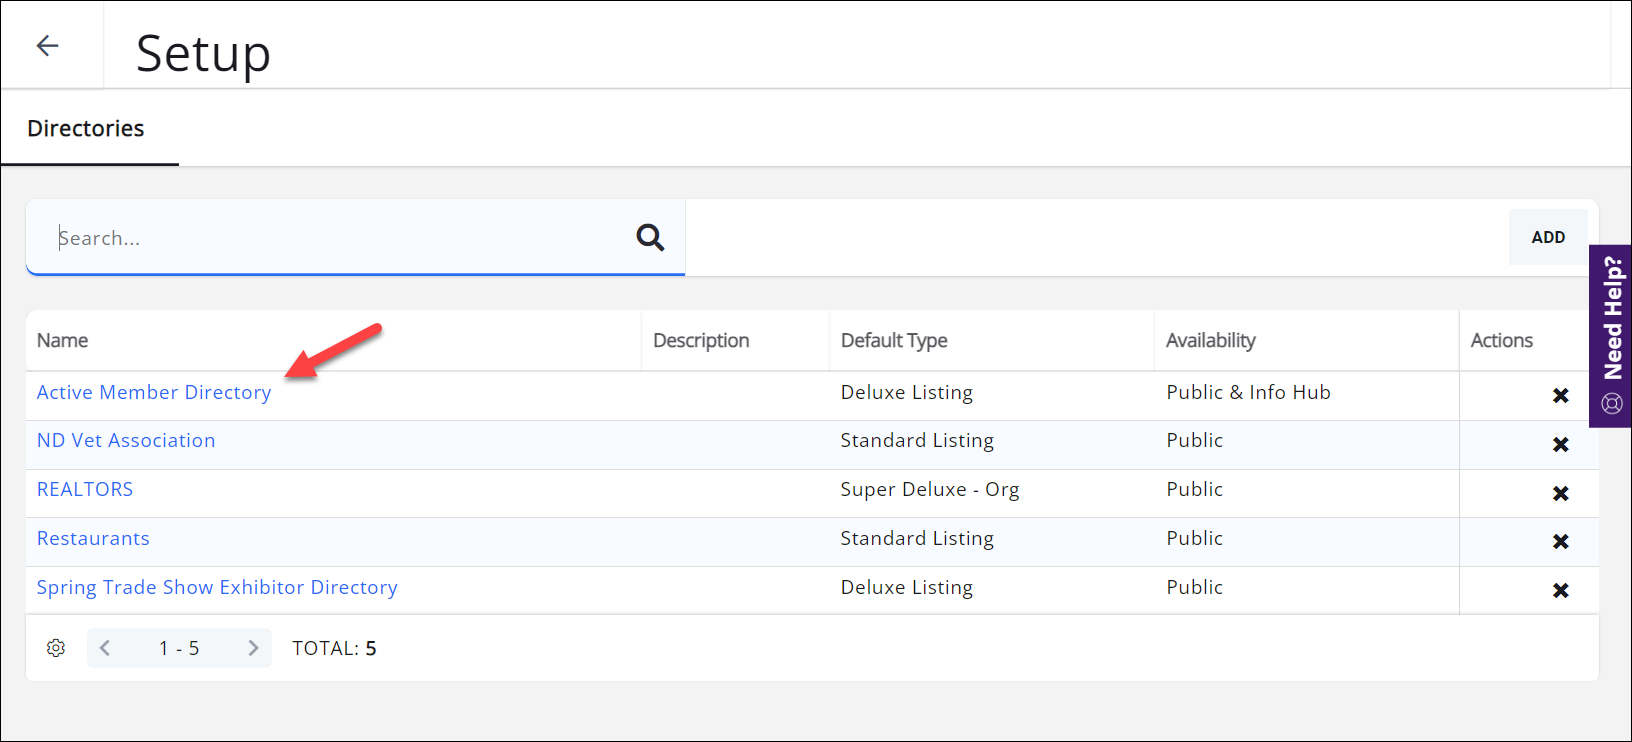Open the Need Help side panel

point(1611,335)
